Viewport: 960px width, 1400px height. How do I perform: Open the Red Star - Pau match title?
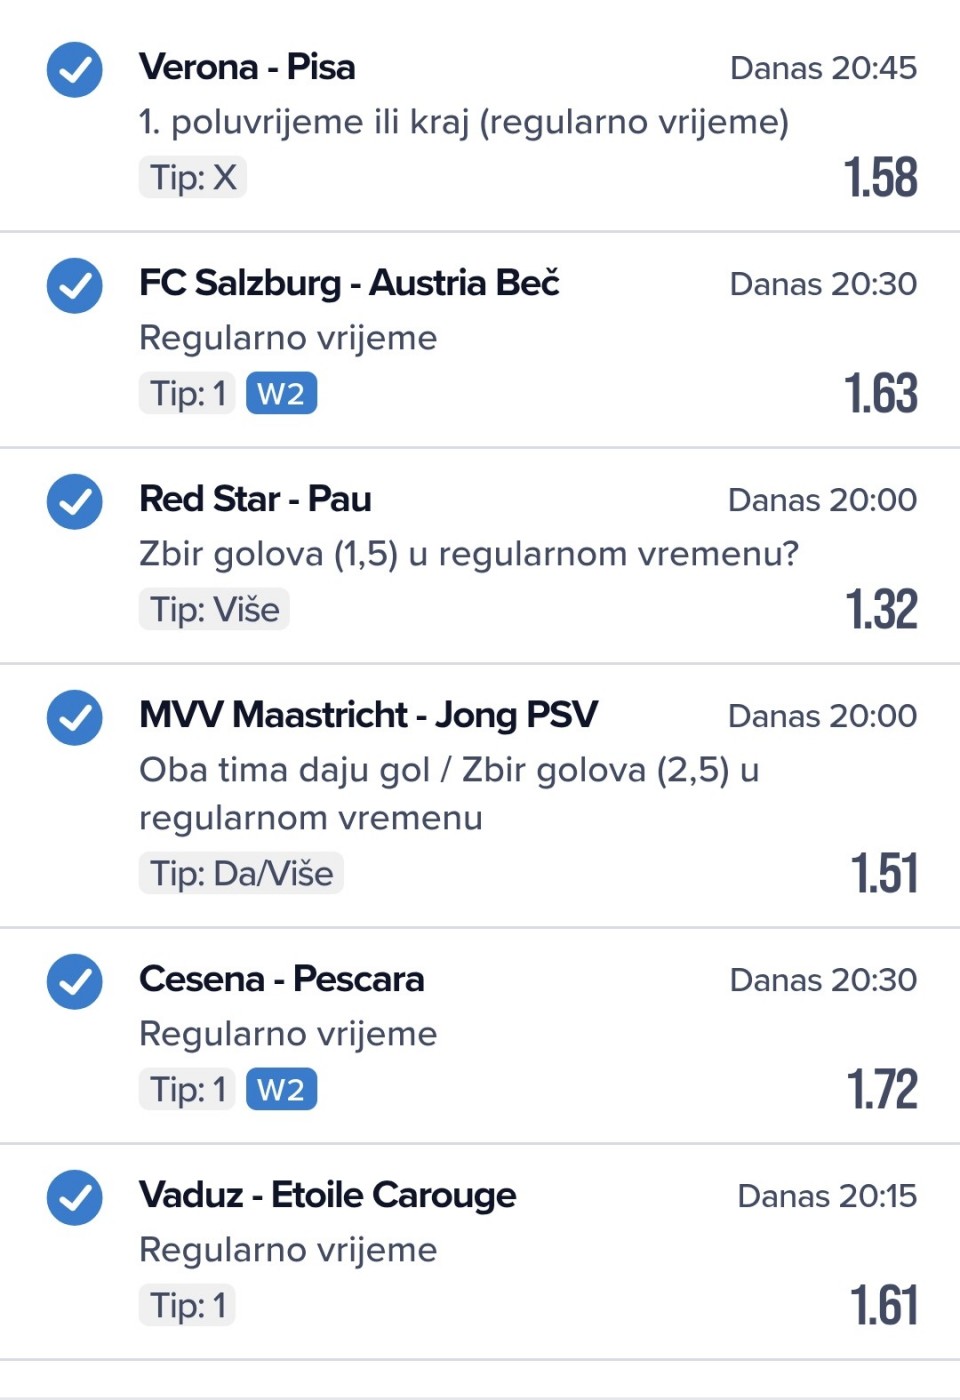point(255,499)
